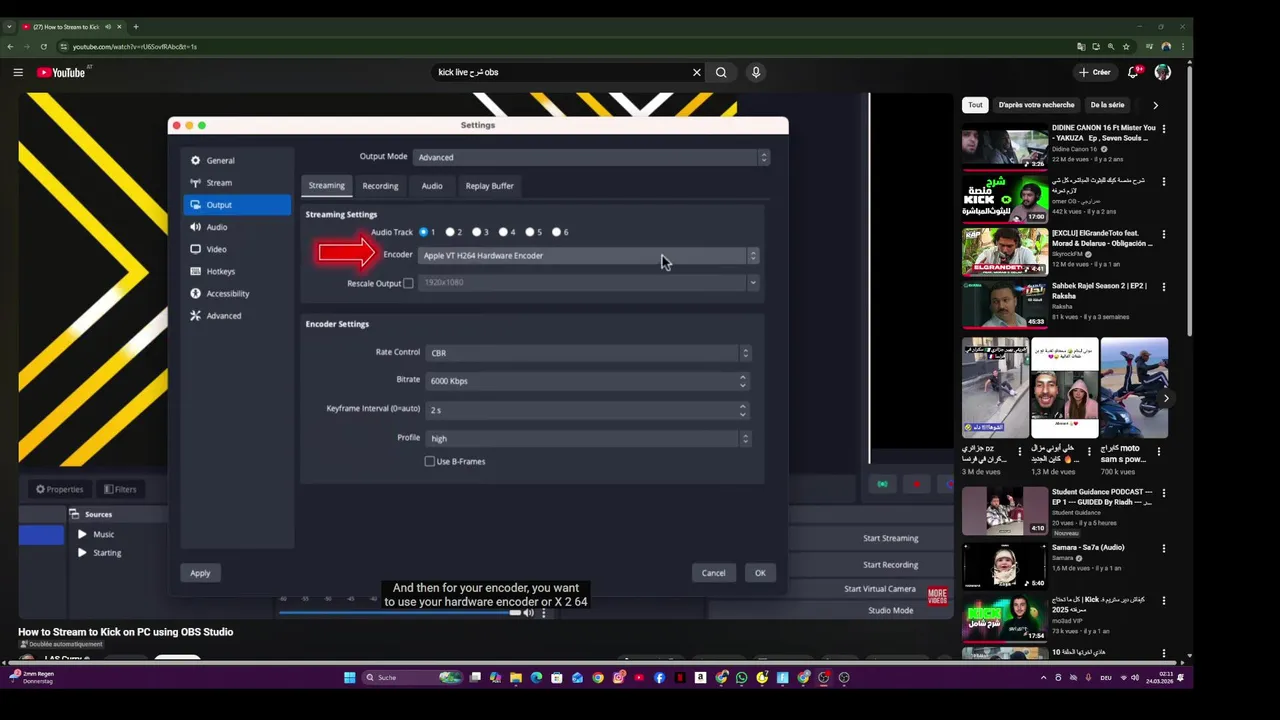Viewport: 1280px width, 720px height.
Task: Open options menu for Samara - Sa7a video
Action: [x=1164, y=548]
